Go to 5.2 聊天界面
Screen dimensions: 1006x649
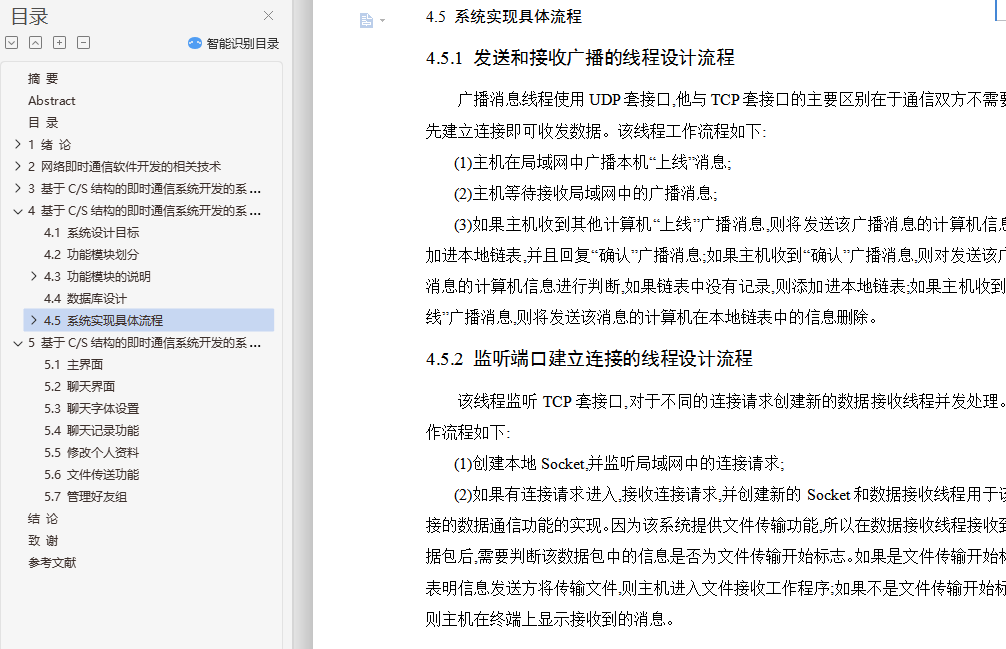pyautogui.click(x=80, y=387)
